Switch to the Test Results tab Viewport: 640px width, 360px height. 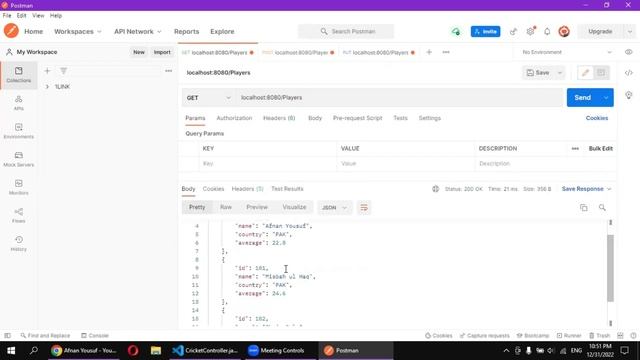[287, 189]
